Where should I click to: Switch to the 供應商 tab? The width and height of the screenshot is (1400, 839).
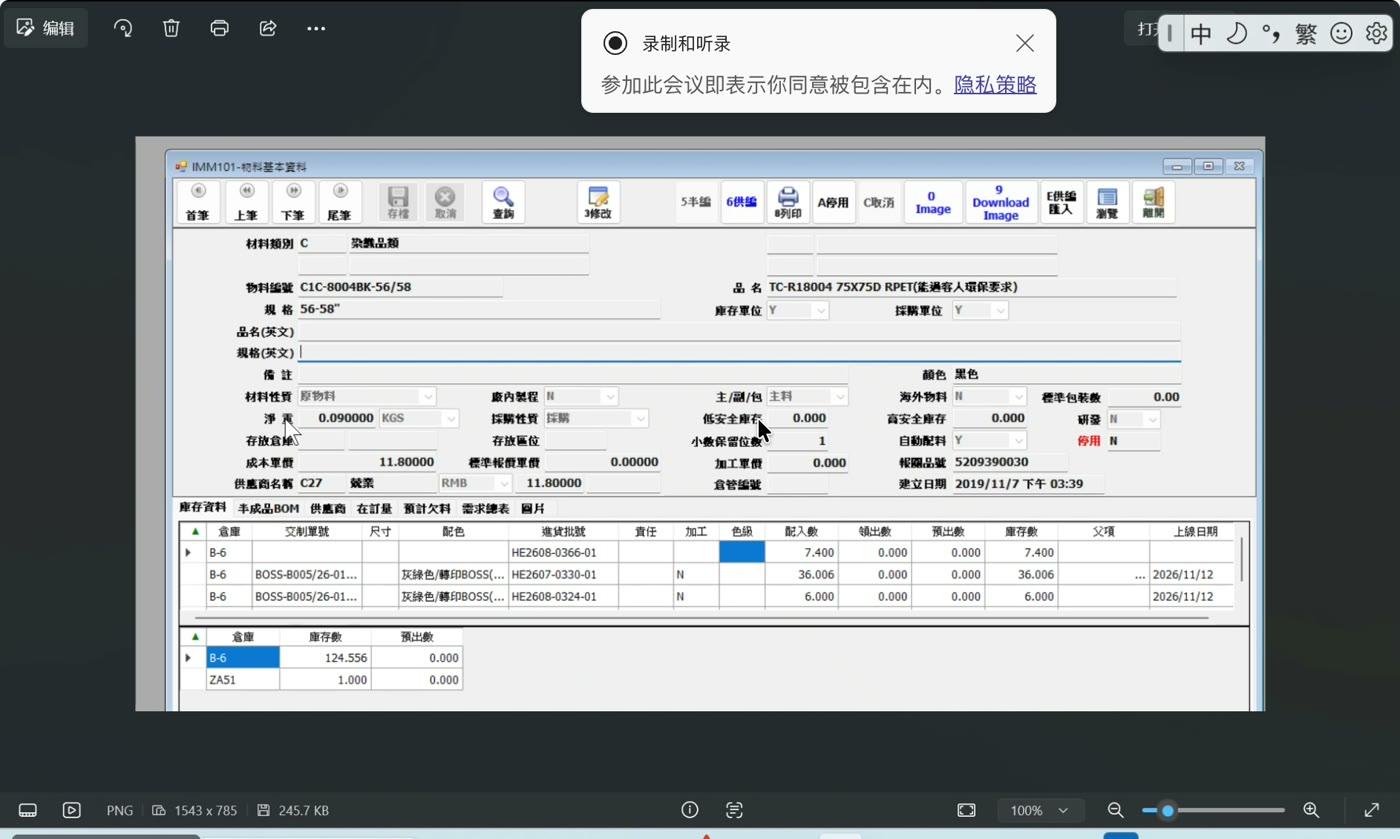pyautogui.click(x=328, y=509)
